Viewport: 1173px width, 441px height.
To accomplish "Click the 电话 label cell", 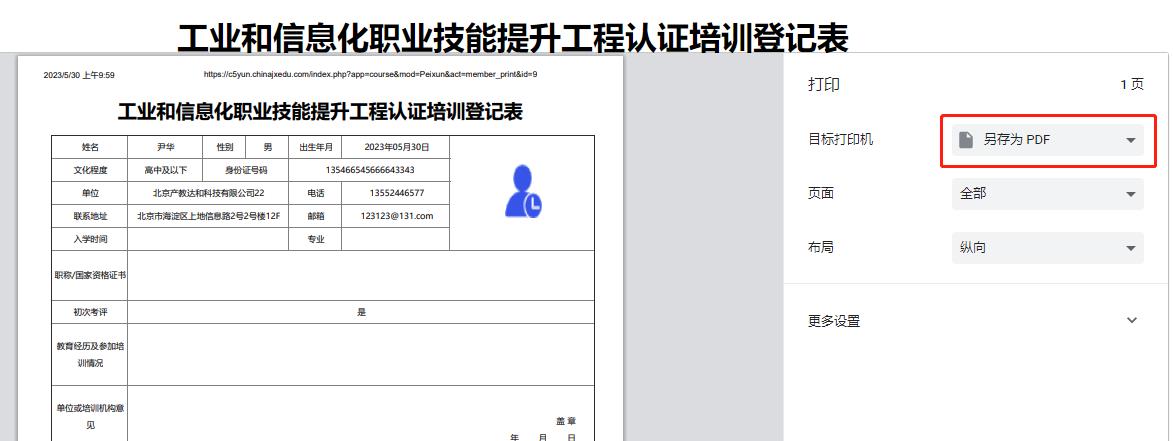I will click(x=316, y=193).
